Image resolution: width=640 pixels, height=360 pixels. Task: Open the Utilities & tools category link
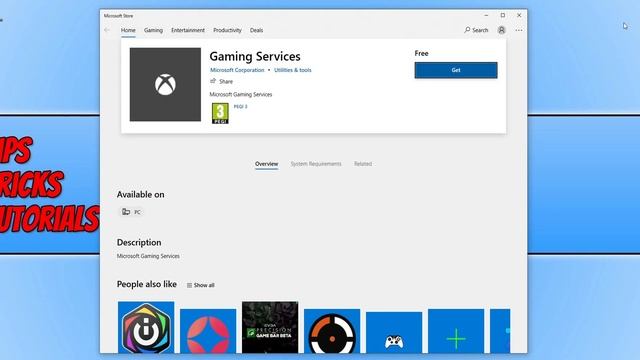[x=293, y=70]
